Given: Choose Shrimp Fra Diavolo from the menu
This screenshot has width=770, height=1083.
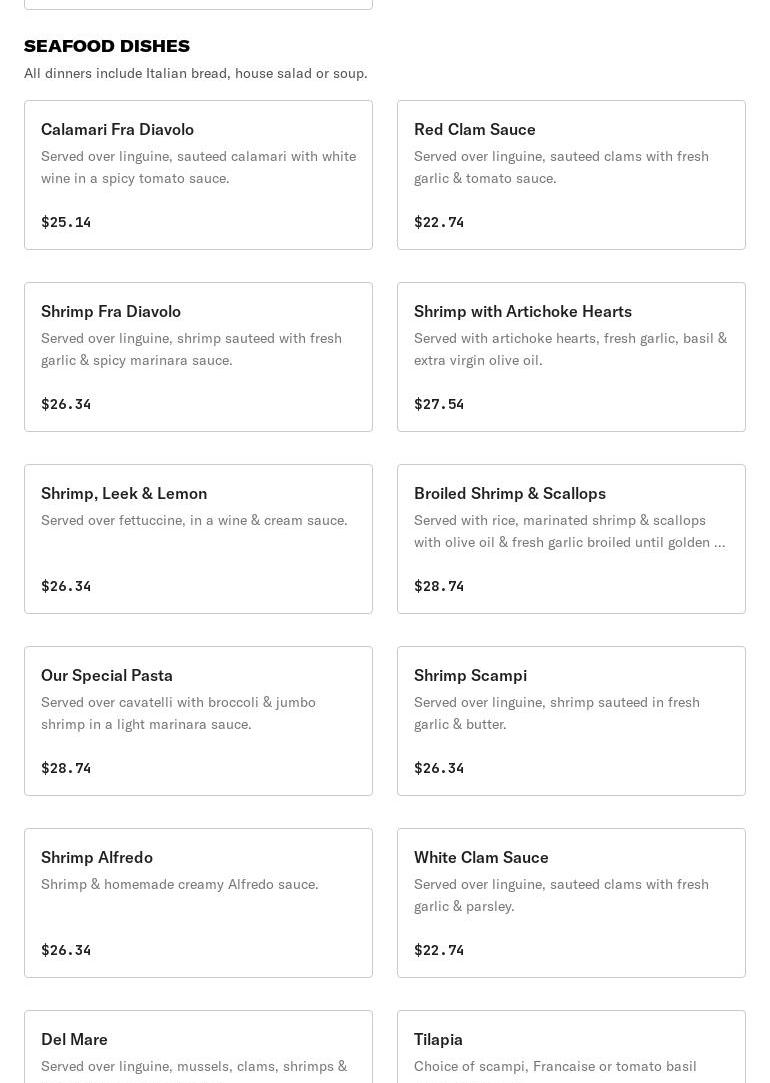Looking at the screenshot, I should [x=198, y=357].
